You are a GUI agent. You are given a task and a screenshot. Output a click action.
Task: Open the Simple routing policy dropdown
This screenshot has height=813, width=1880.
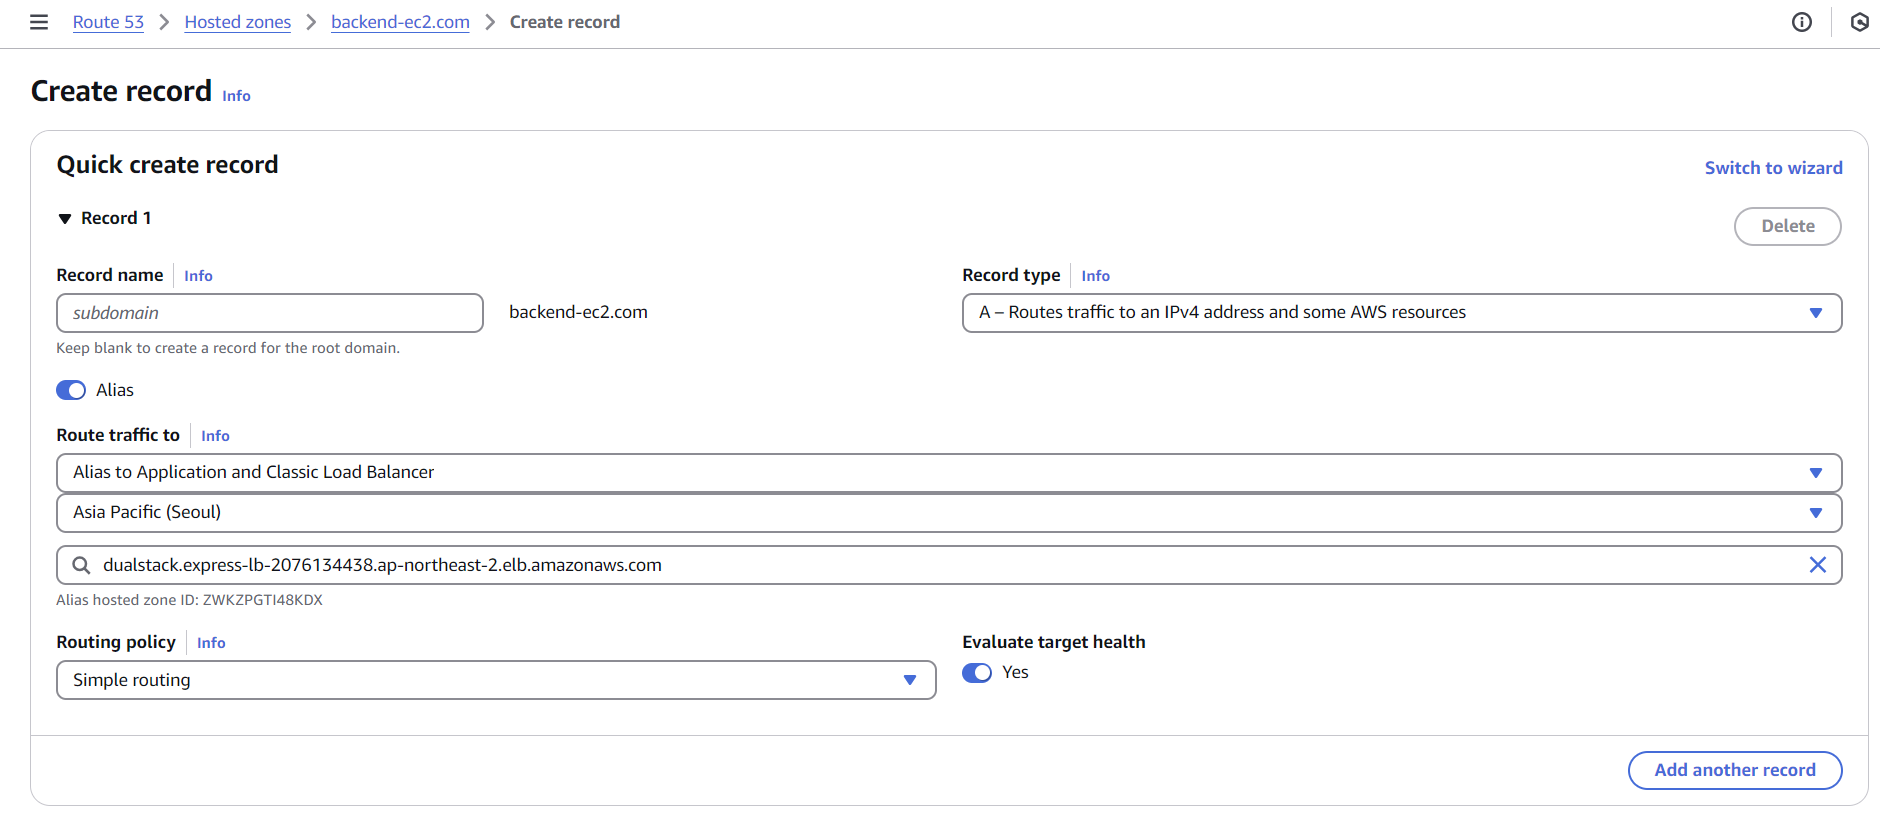point(495,680)
